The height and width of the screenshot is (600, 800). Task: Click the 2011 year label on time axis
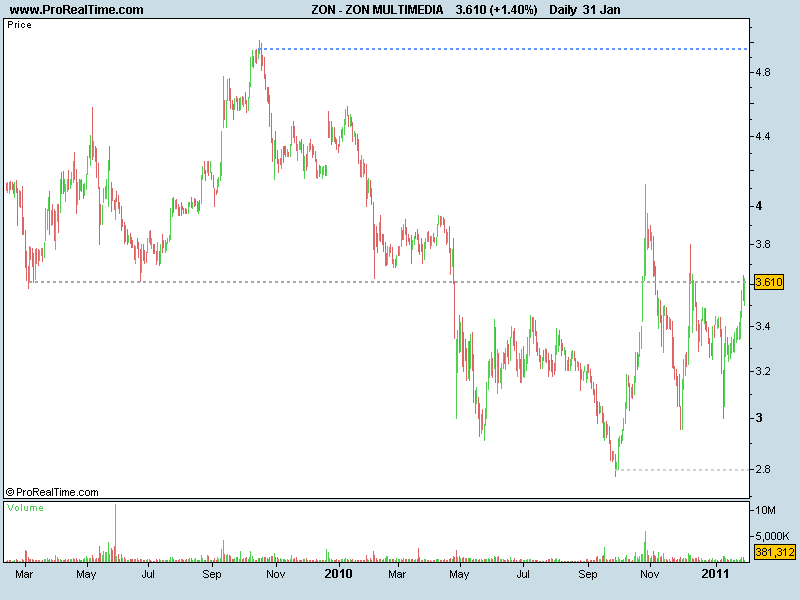715,574
